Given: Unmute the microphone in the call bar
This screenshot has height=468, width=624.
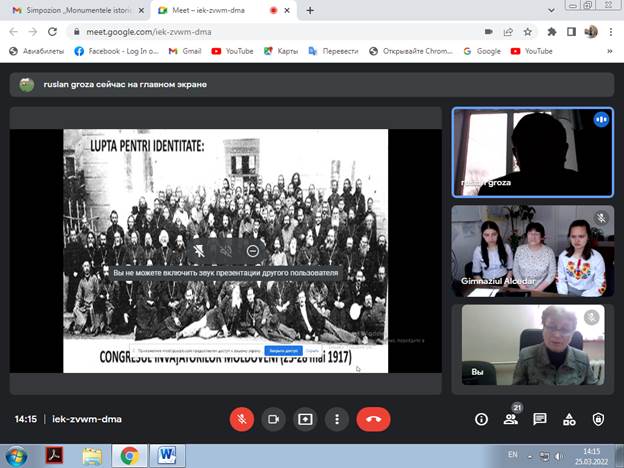Looking at the screenshot, I should 242,419.
